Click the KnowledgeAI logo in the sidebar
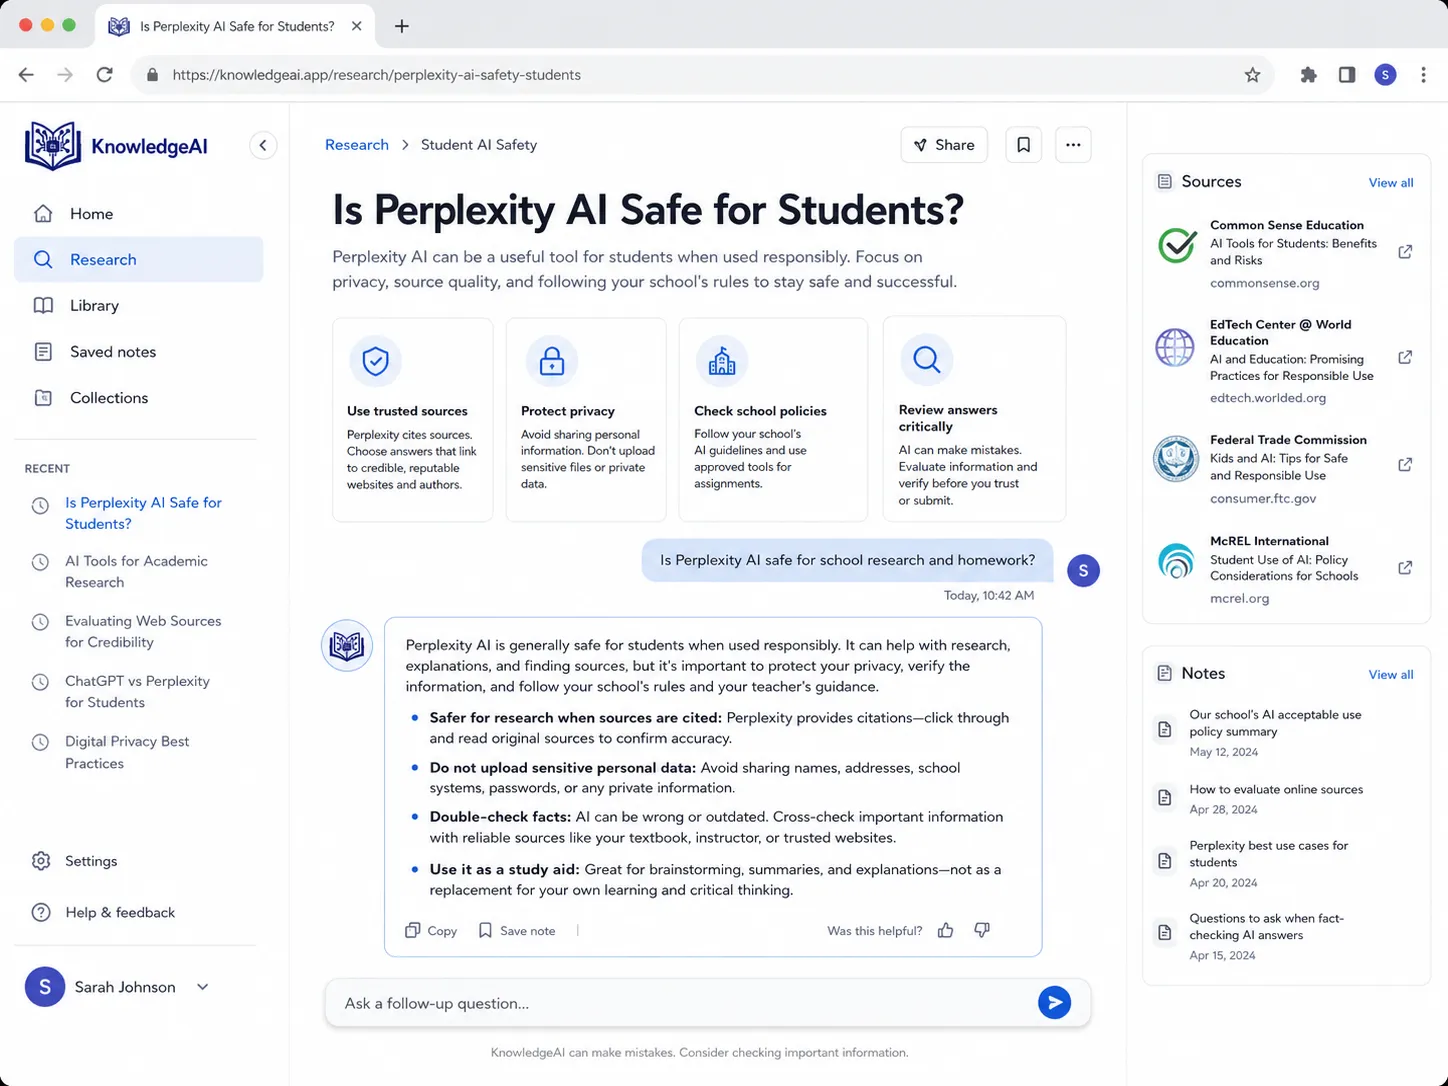The height and width of the screenshot is (1086, 1448). pos(116,146)
